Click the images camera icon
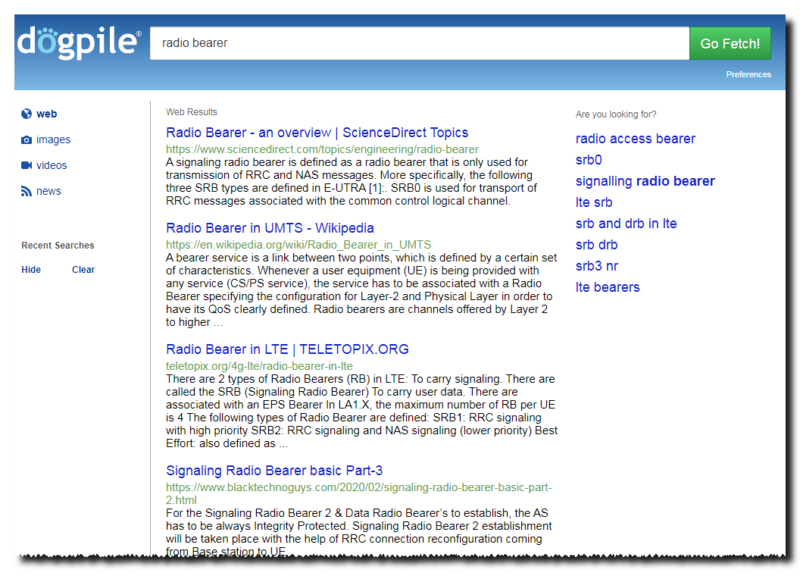The width and height of the screenshot is (800, 576). pyautogui.click(x=26, y=140)
